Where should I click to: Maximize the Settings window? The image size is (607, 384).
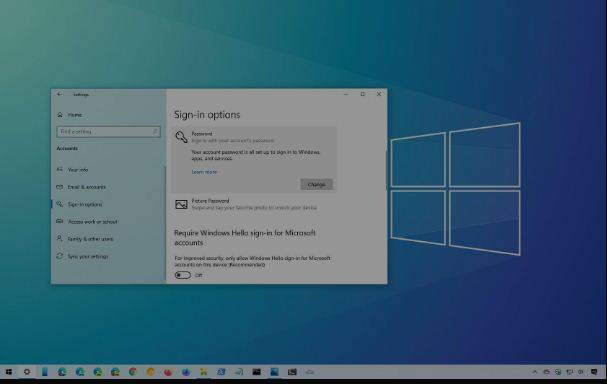click(x=363, y=94)
